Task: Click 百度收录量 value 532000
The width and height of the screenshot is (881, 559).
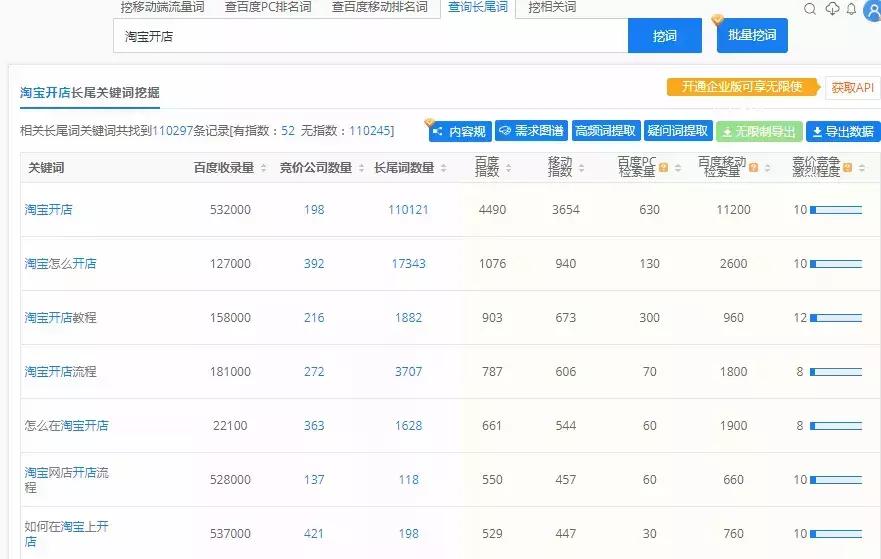Action: tap(230, 210)
